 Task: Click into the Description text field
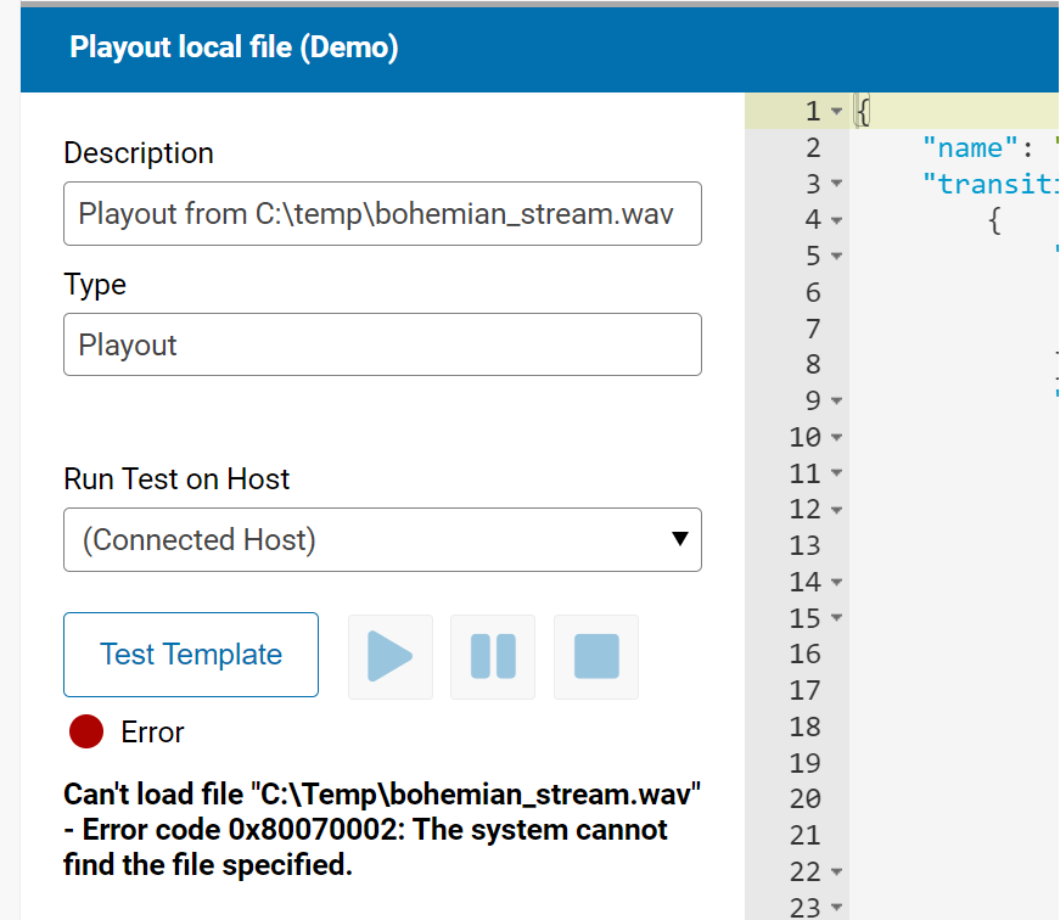pyautogui.click(x=382, y=214)
